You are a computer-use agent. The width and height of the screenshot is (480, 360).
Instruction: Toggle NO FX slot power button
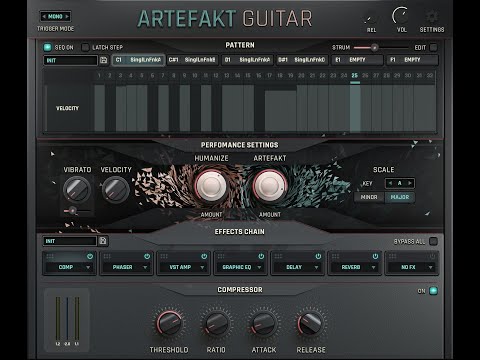click(x=432, y=256)
